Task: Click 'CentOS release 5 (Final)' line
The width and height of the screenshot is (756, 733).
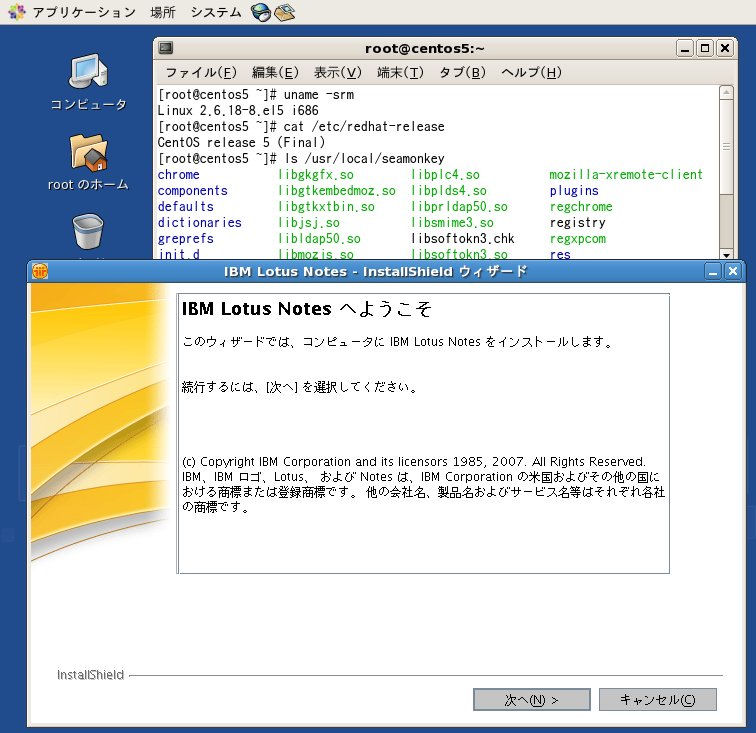Action: [242, 142]
